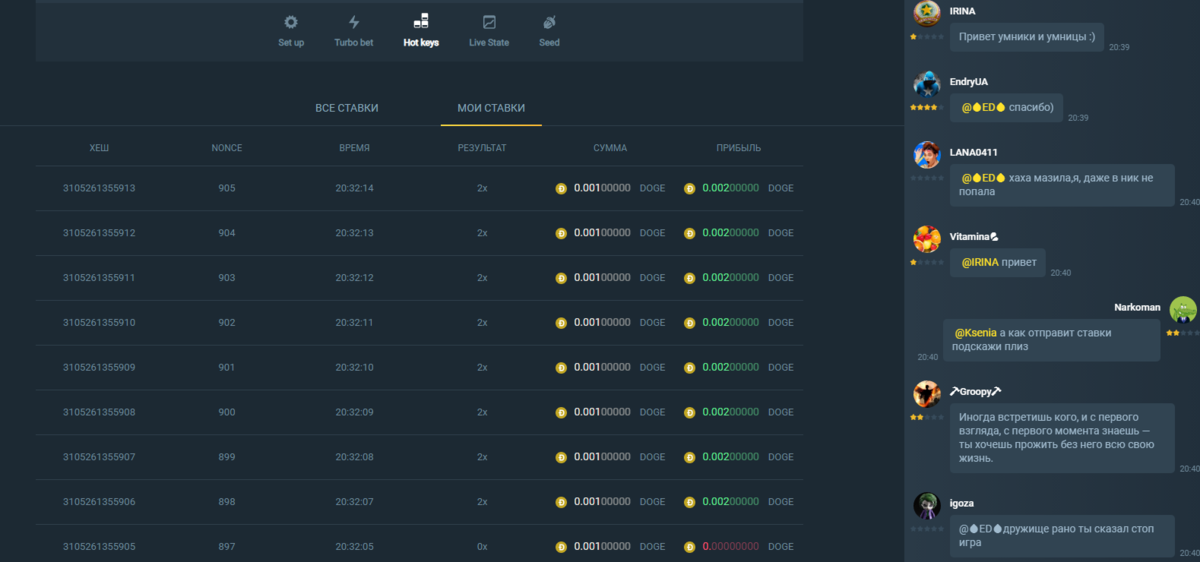Click the @Ksenia mention in chat
This screenshot has height=562, width=1200.
click(x=980, y=332)
